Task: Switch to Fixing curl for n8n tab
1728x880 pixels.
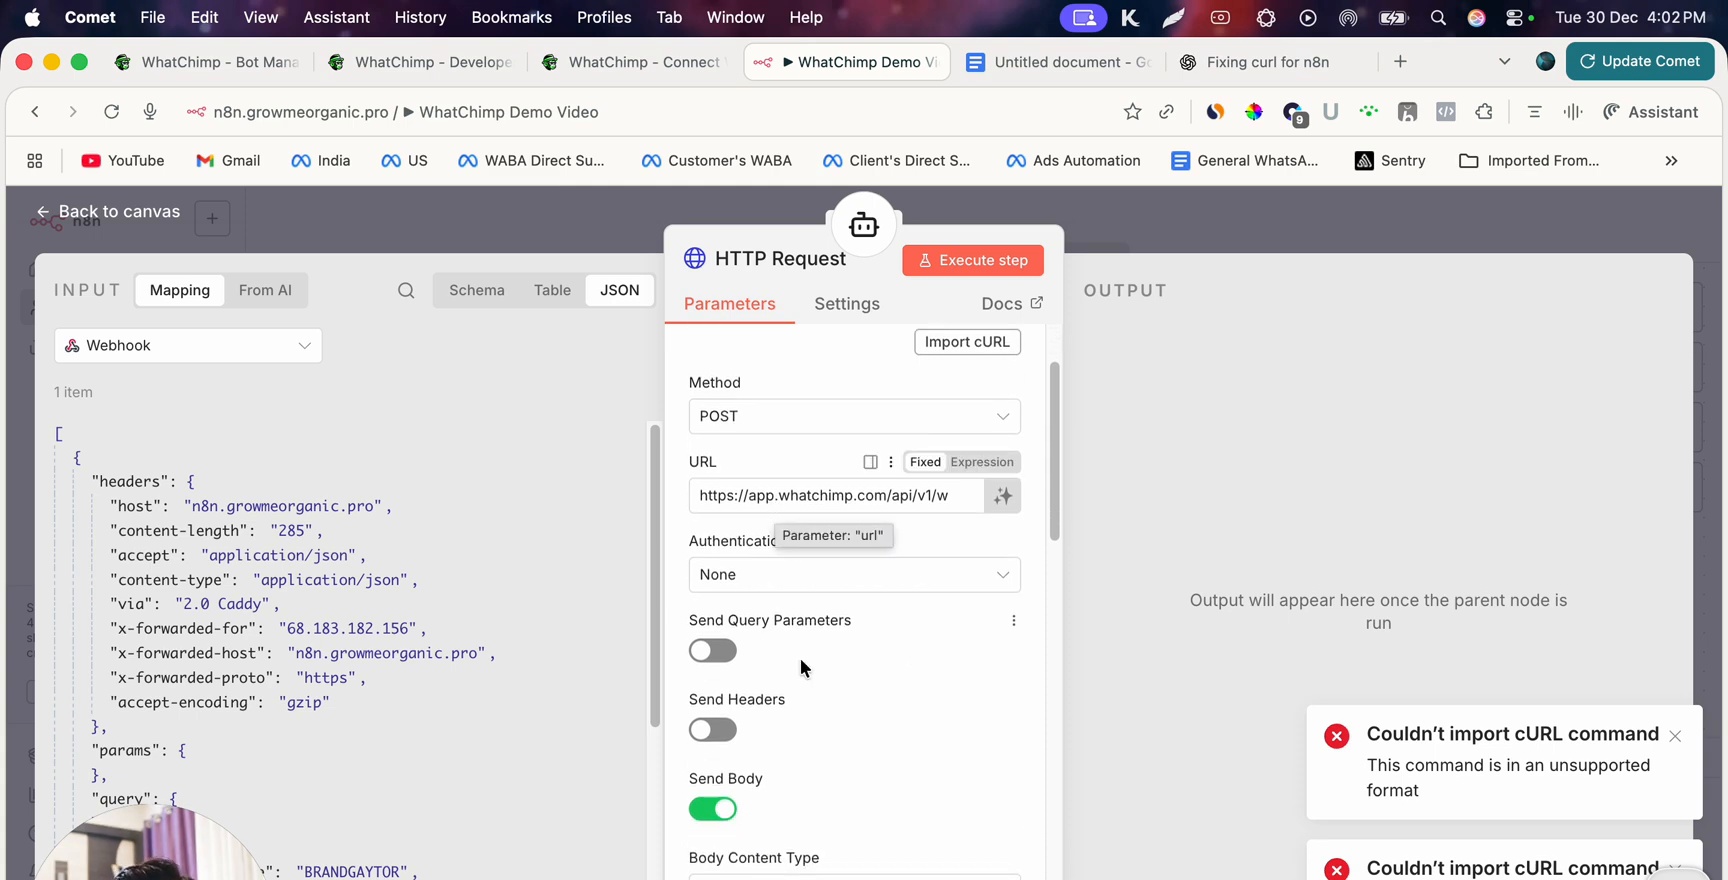Action: pos(1268,62)
